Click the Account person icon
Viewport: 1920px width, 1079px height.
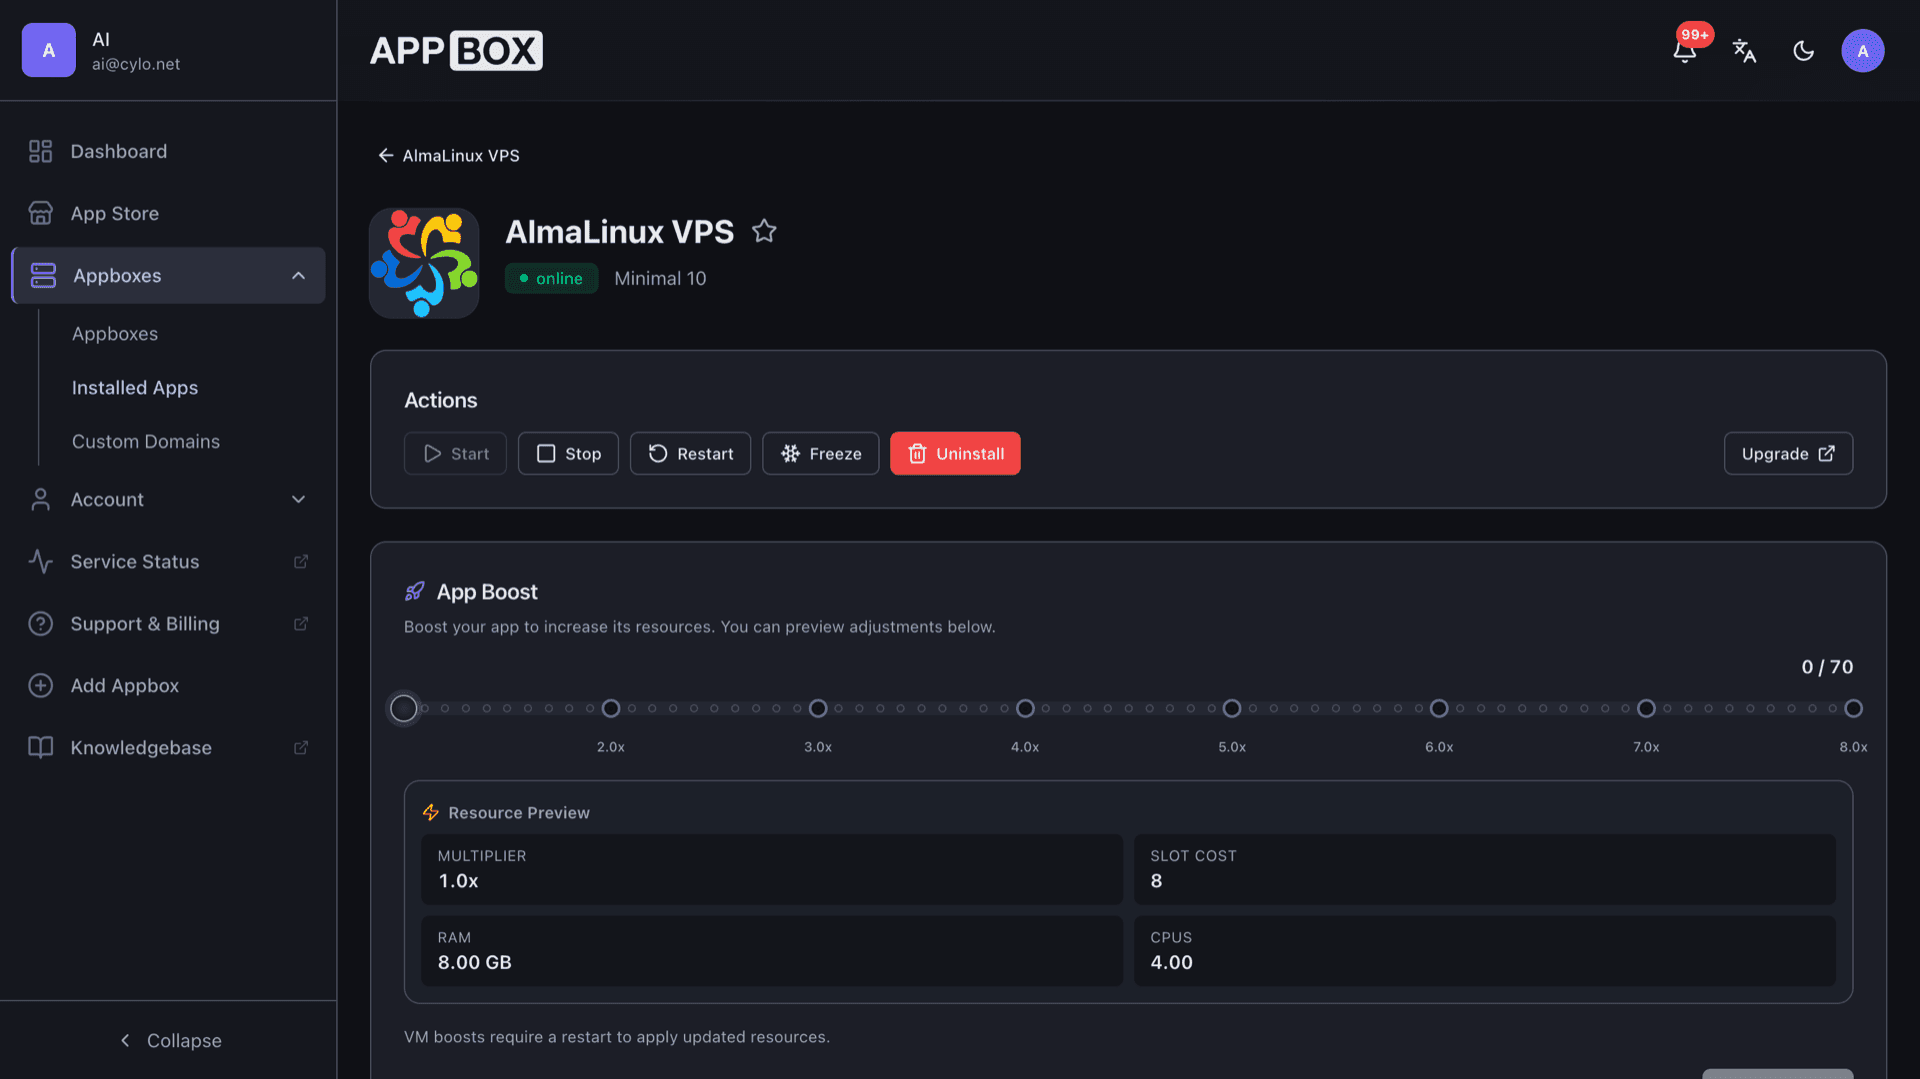tap(40, 499)
